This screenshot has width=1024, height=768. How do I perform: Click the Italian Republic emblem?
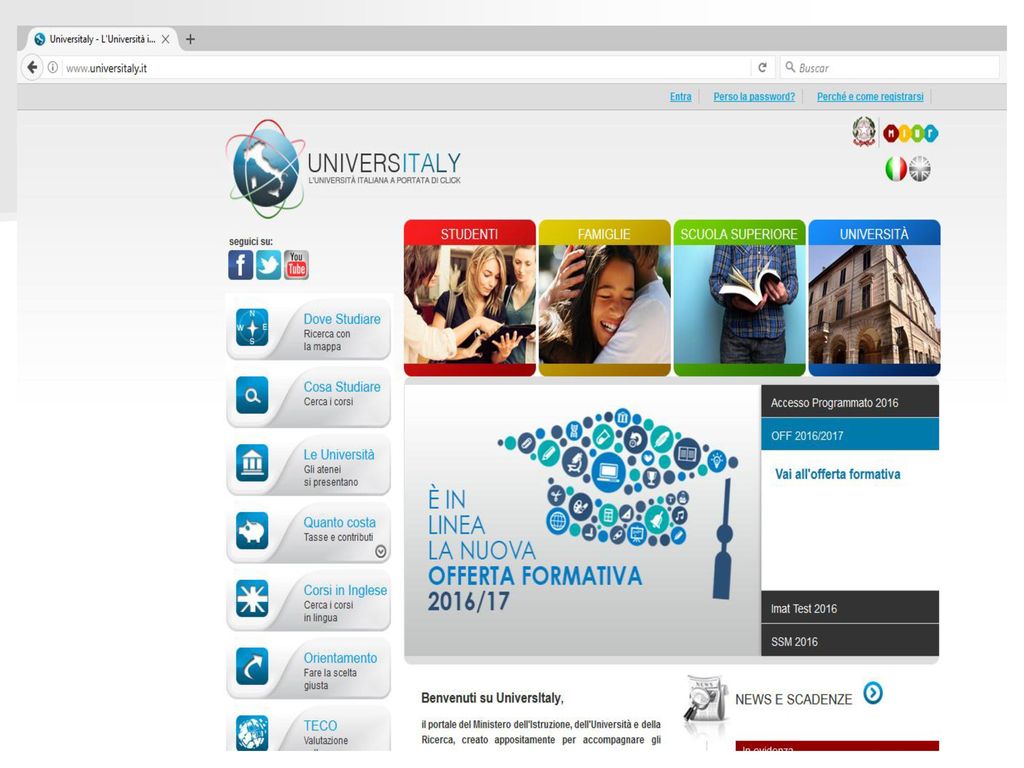pos(864,131)
